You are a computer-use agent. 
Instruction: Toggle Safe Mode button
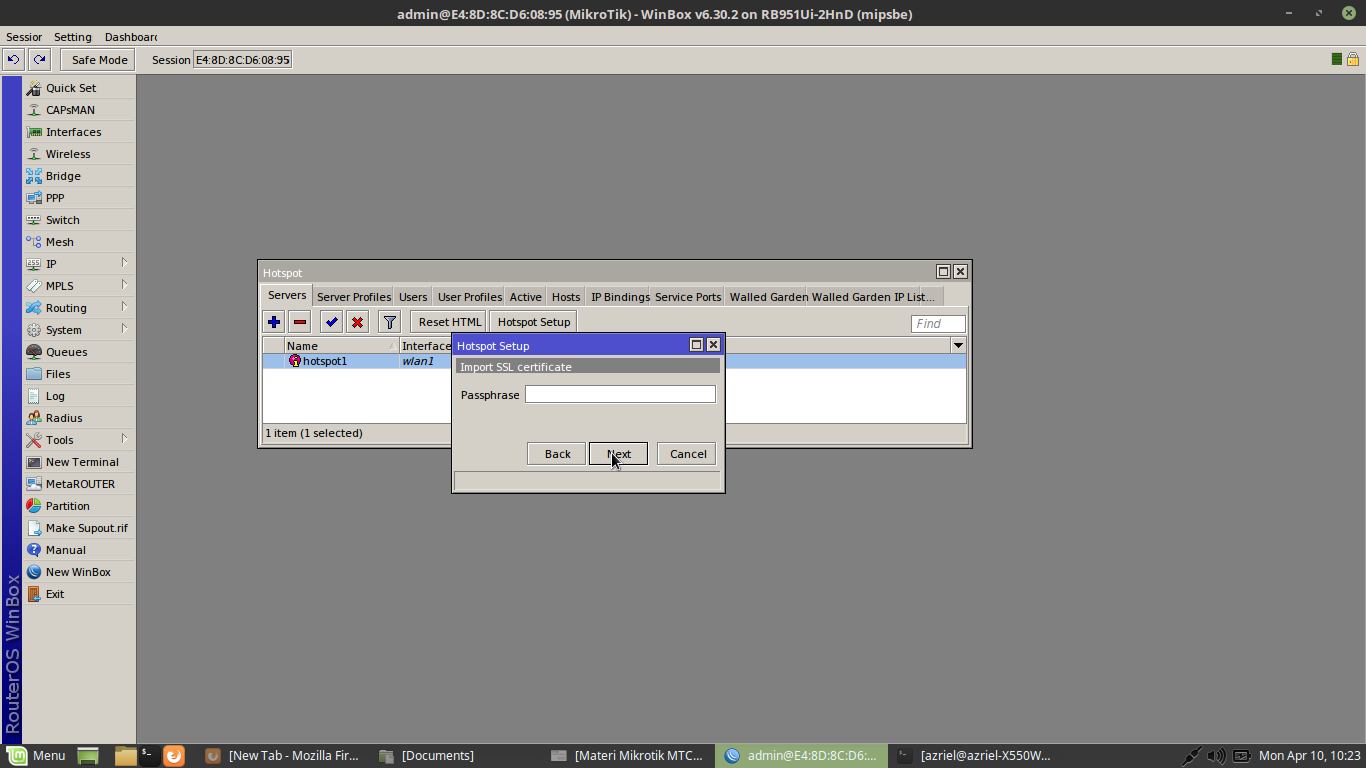[x=99, y=60]
